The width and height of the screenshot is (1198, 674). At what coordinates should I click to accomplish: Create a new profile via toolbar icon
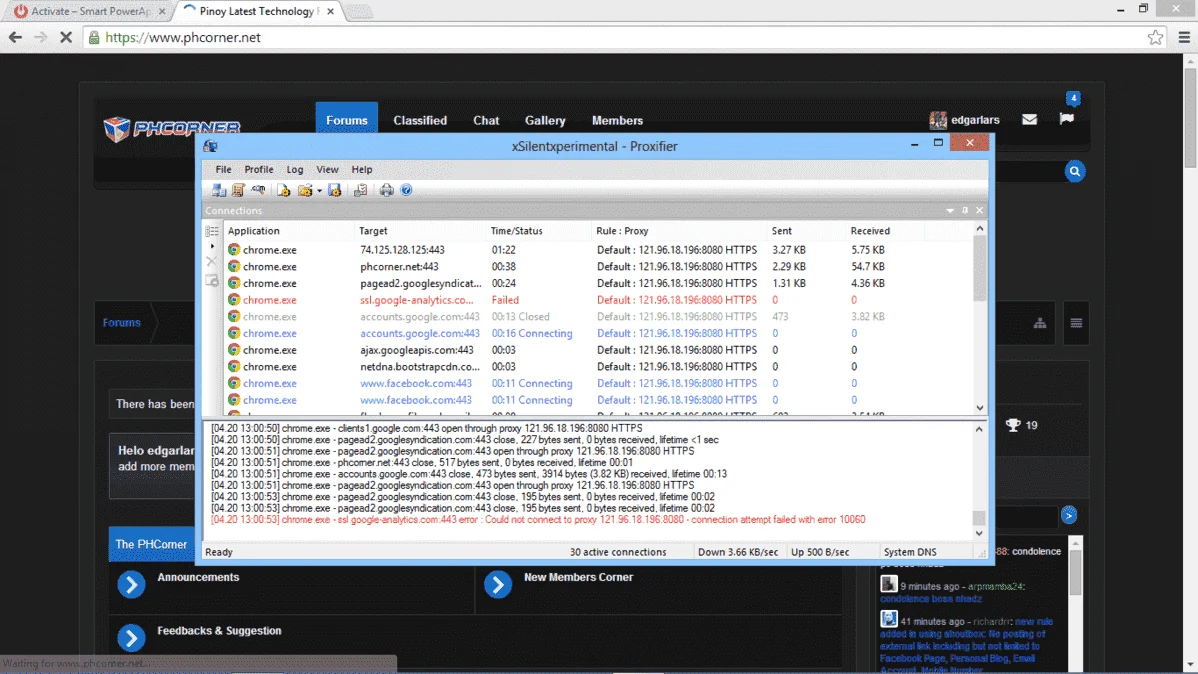(283, 190)
